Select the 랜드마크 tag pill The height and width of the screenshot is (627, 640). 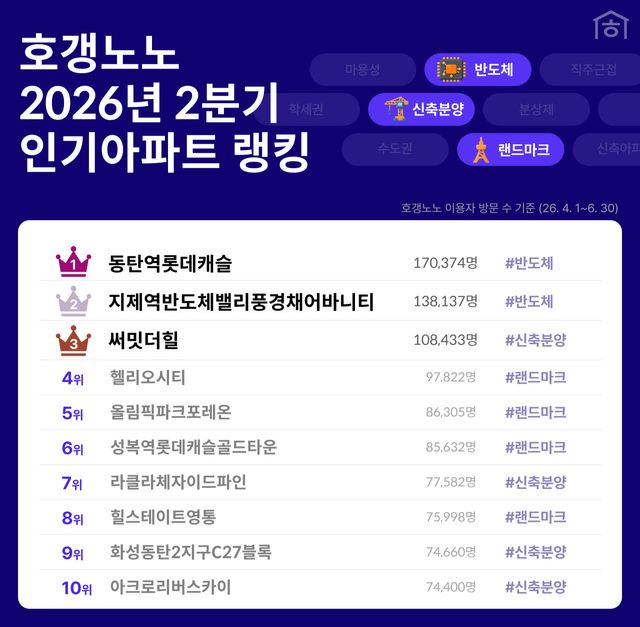pyautogui.click(x=511, y=149)
